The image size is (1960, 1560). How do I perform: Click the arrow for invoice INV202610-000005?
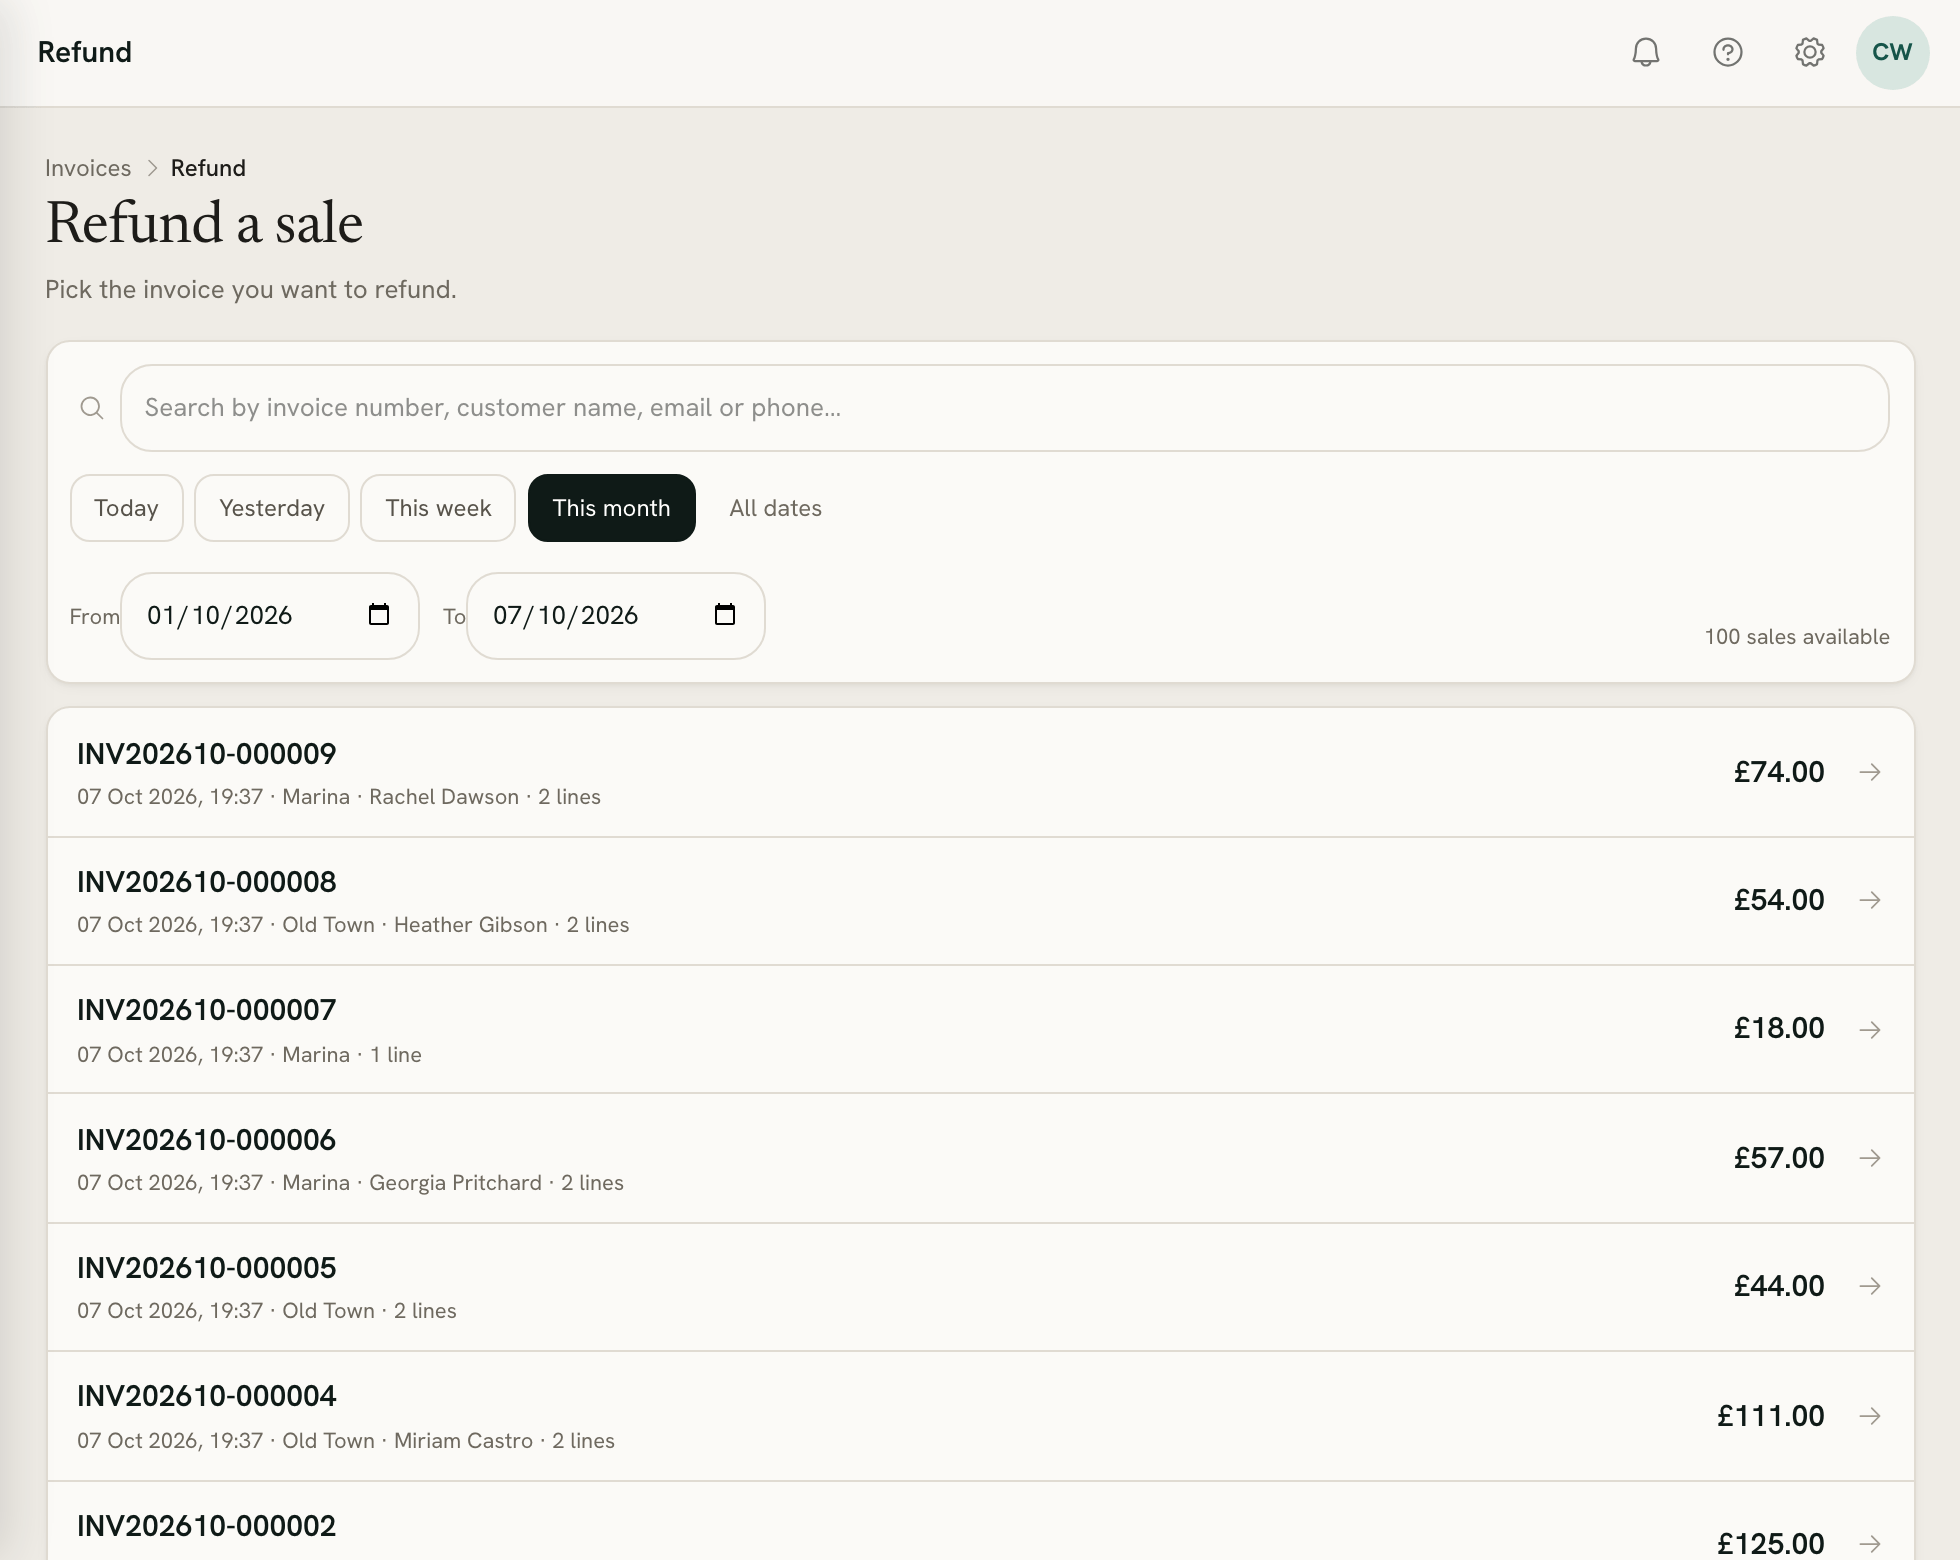[x=1870, y=1286]
